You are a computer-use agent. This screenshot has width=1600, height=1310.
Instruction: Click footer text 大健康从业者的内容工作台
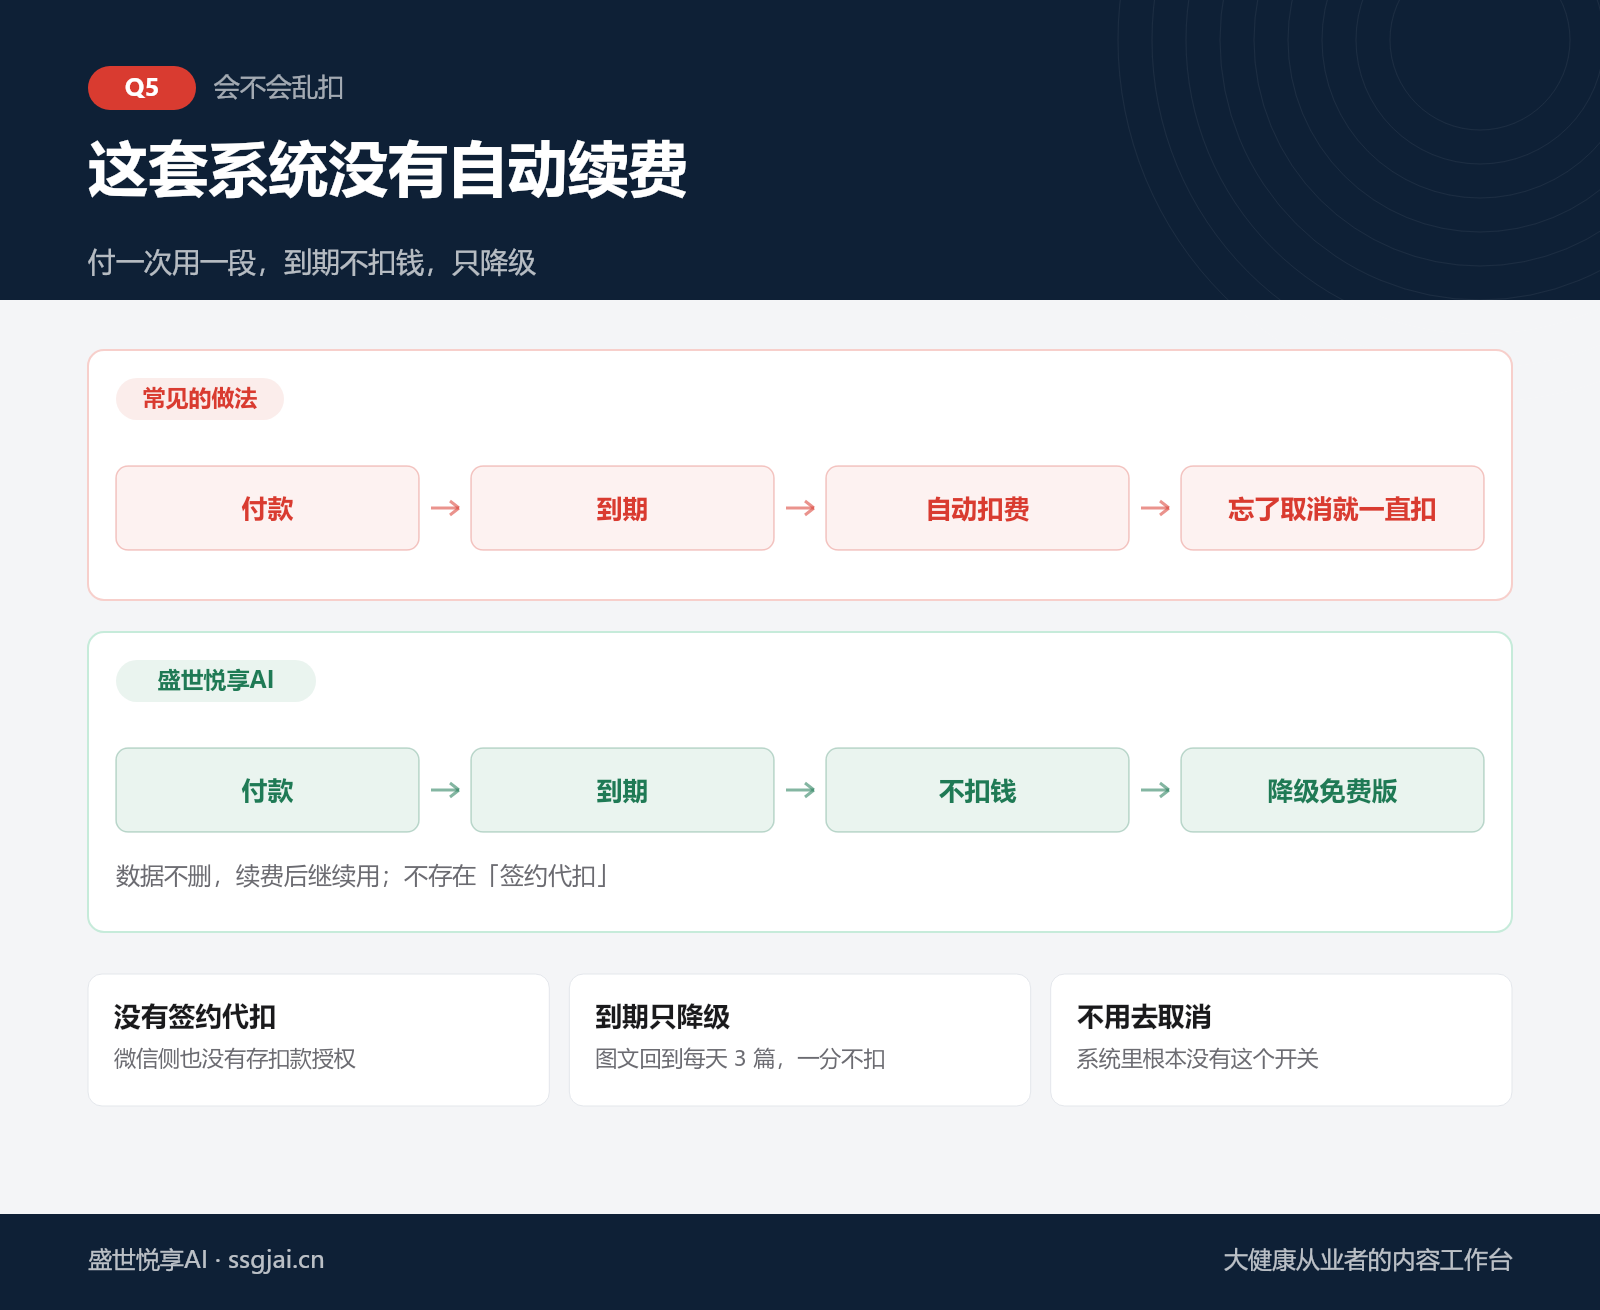pyautogui.click(x=1368, y=1260)
